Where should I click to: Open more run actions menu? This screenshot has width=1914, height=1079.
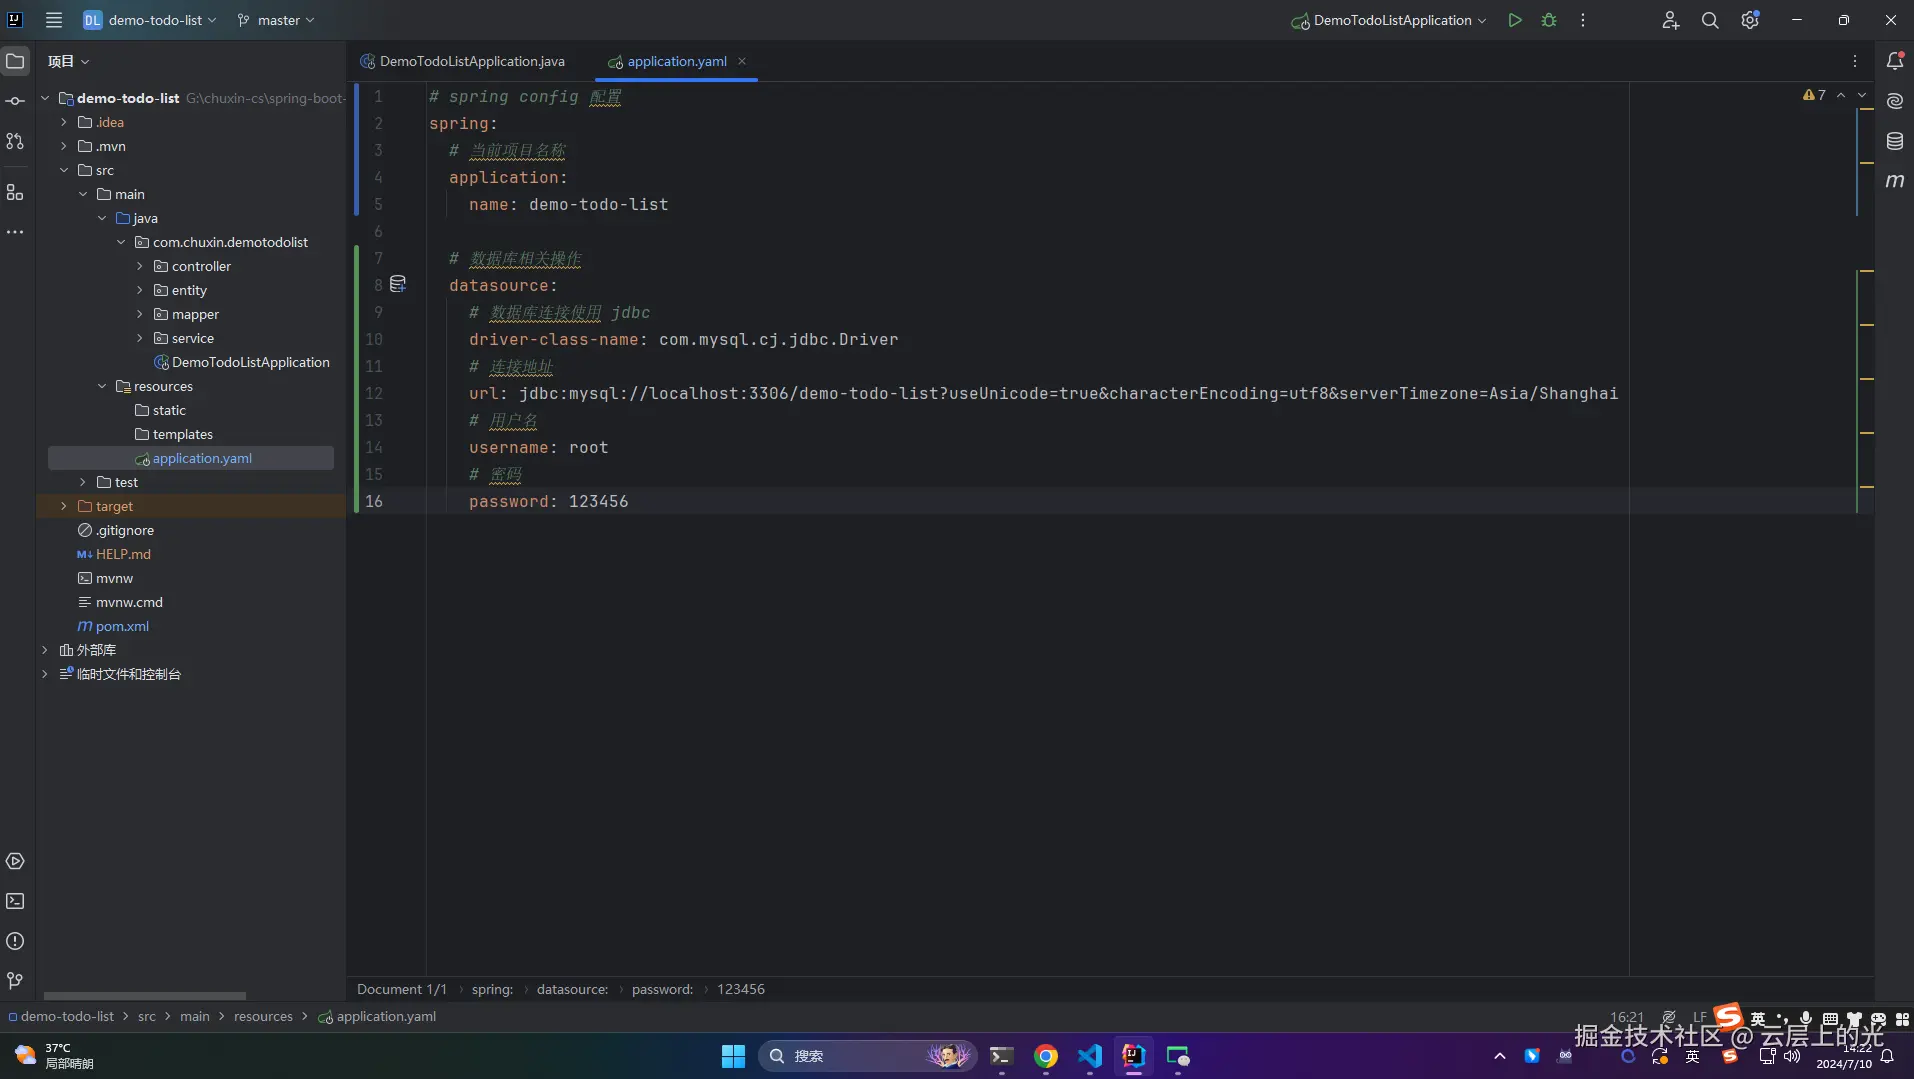pyautogui.click(x=1583, y=20)
